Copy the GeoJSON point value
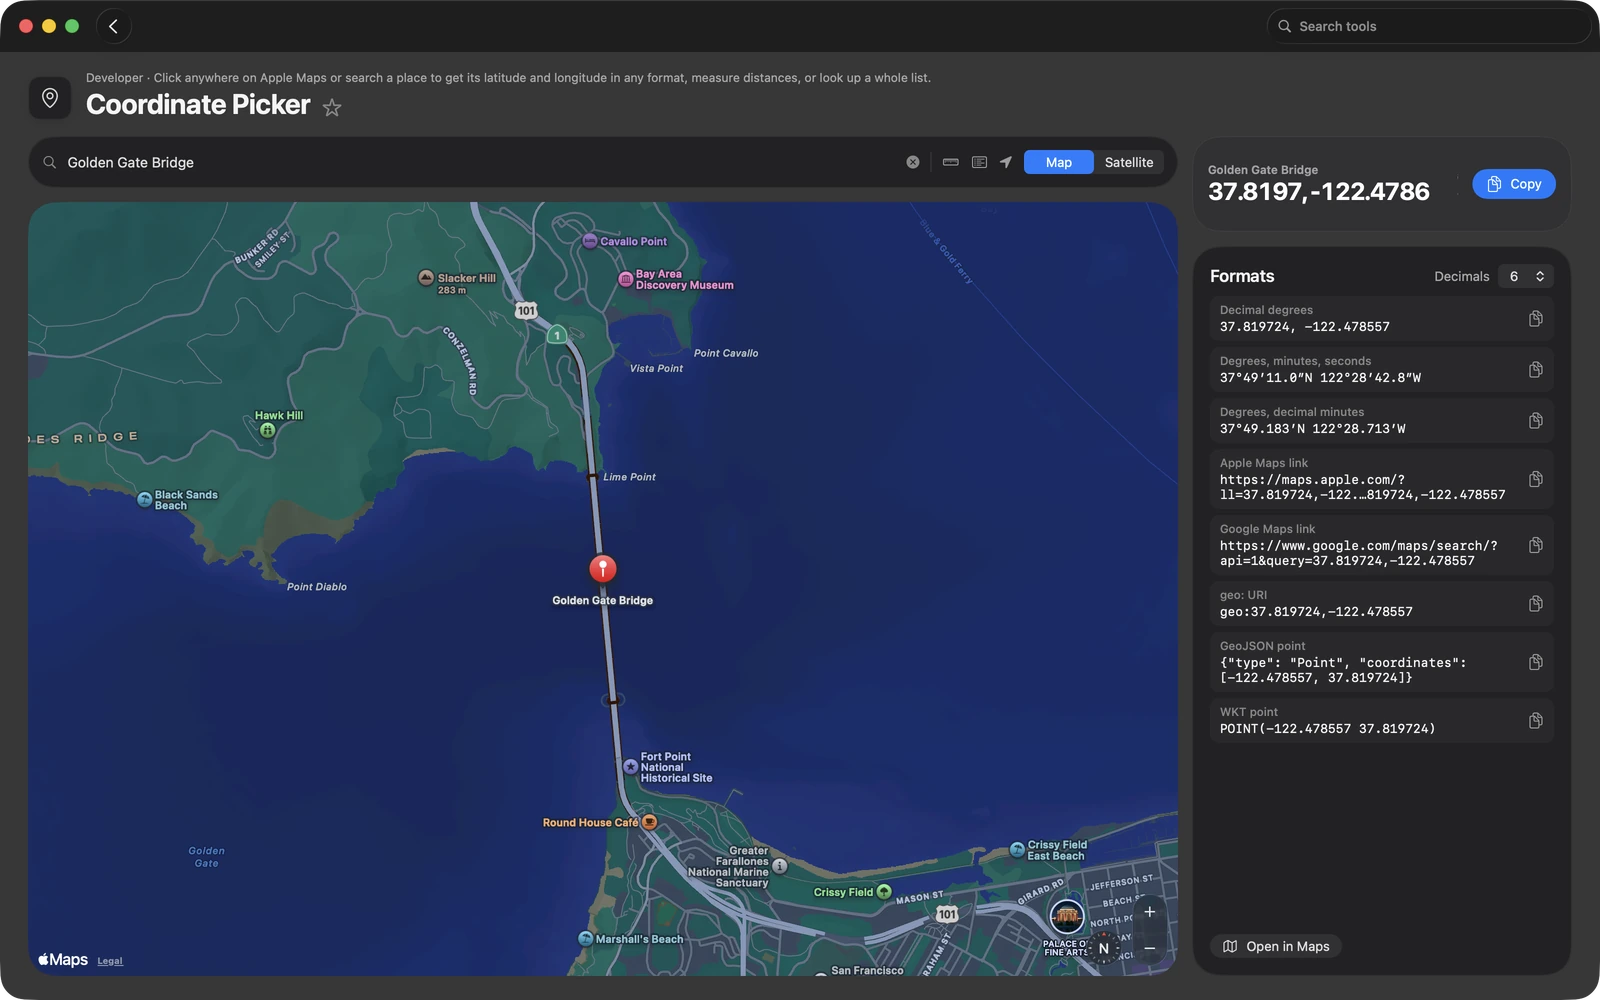The width and height of the screenshot is (1600, 1000). [x=1535, y=662]
